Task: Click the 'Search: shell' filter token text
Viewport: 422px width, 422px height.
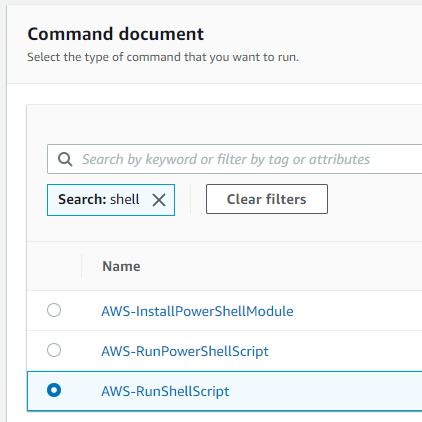Action: point(99,199)
